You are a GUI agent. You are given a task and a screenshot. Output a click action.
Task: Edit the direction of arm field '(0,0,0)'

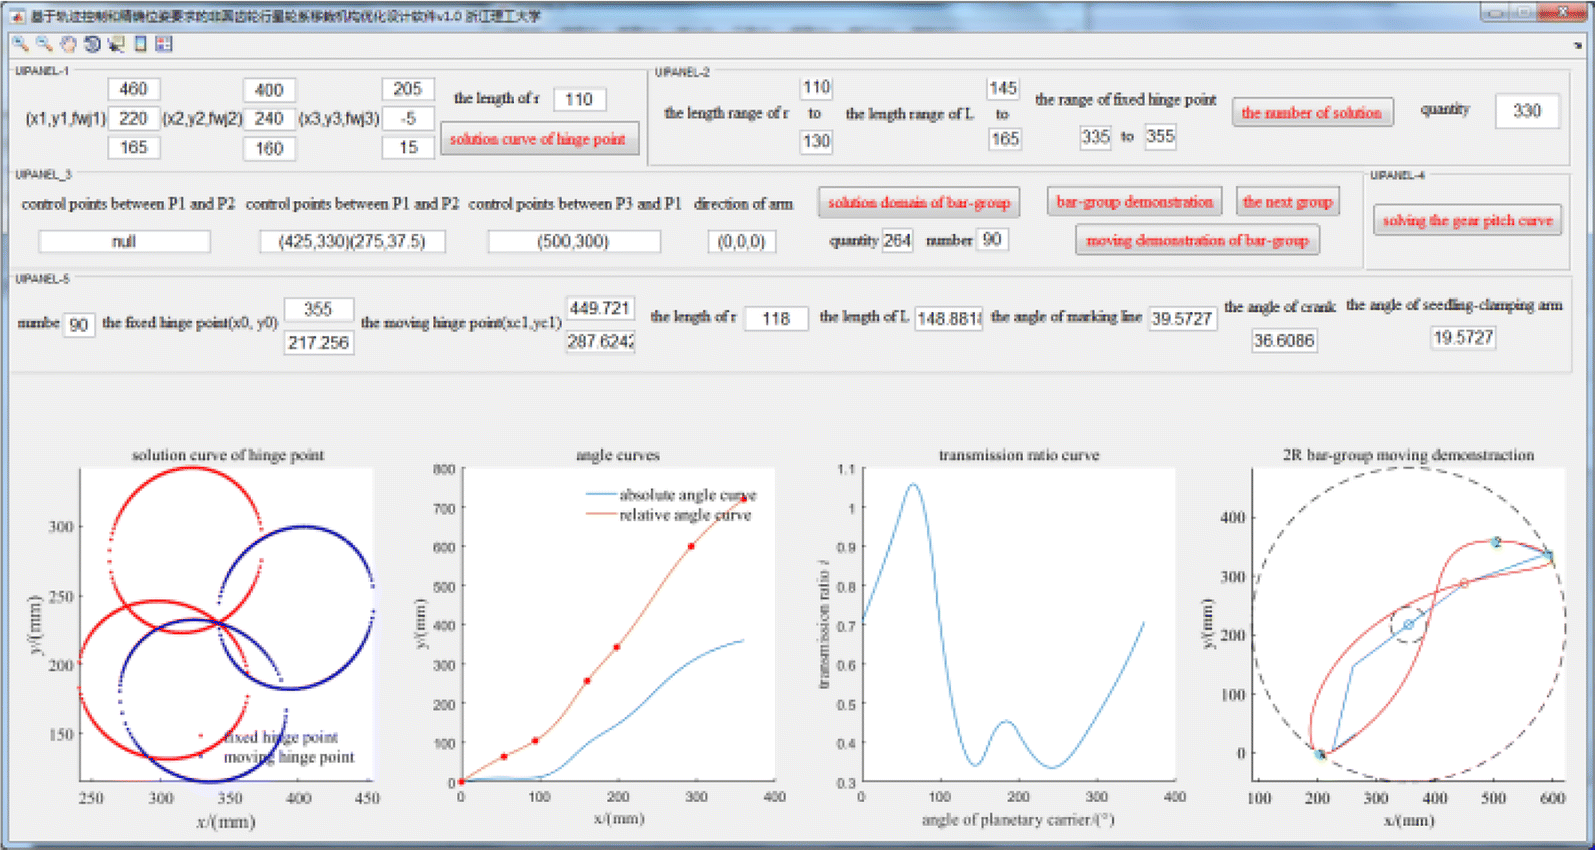(741, 241)
